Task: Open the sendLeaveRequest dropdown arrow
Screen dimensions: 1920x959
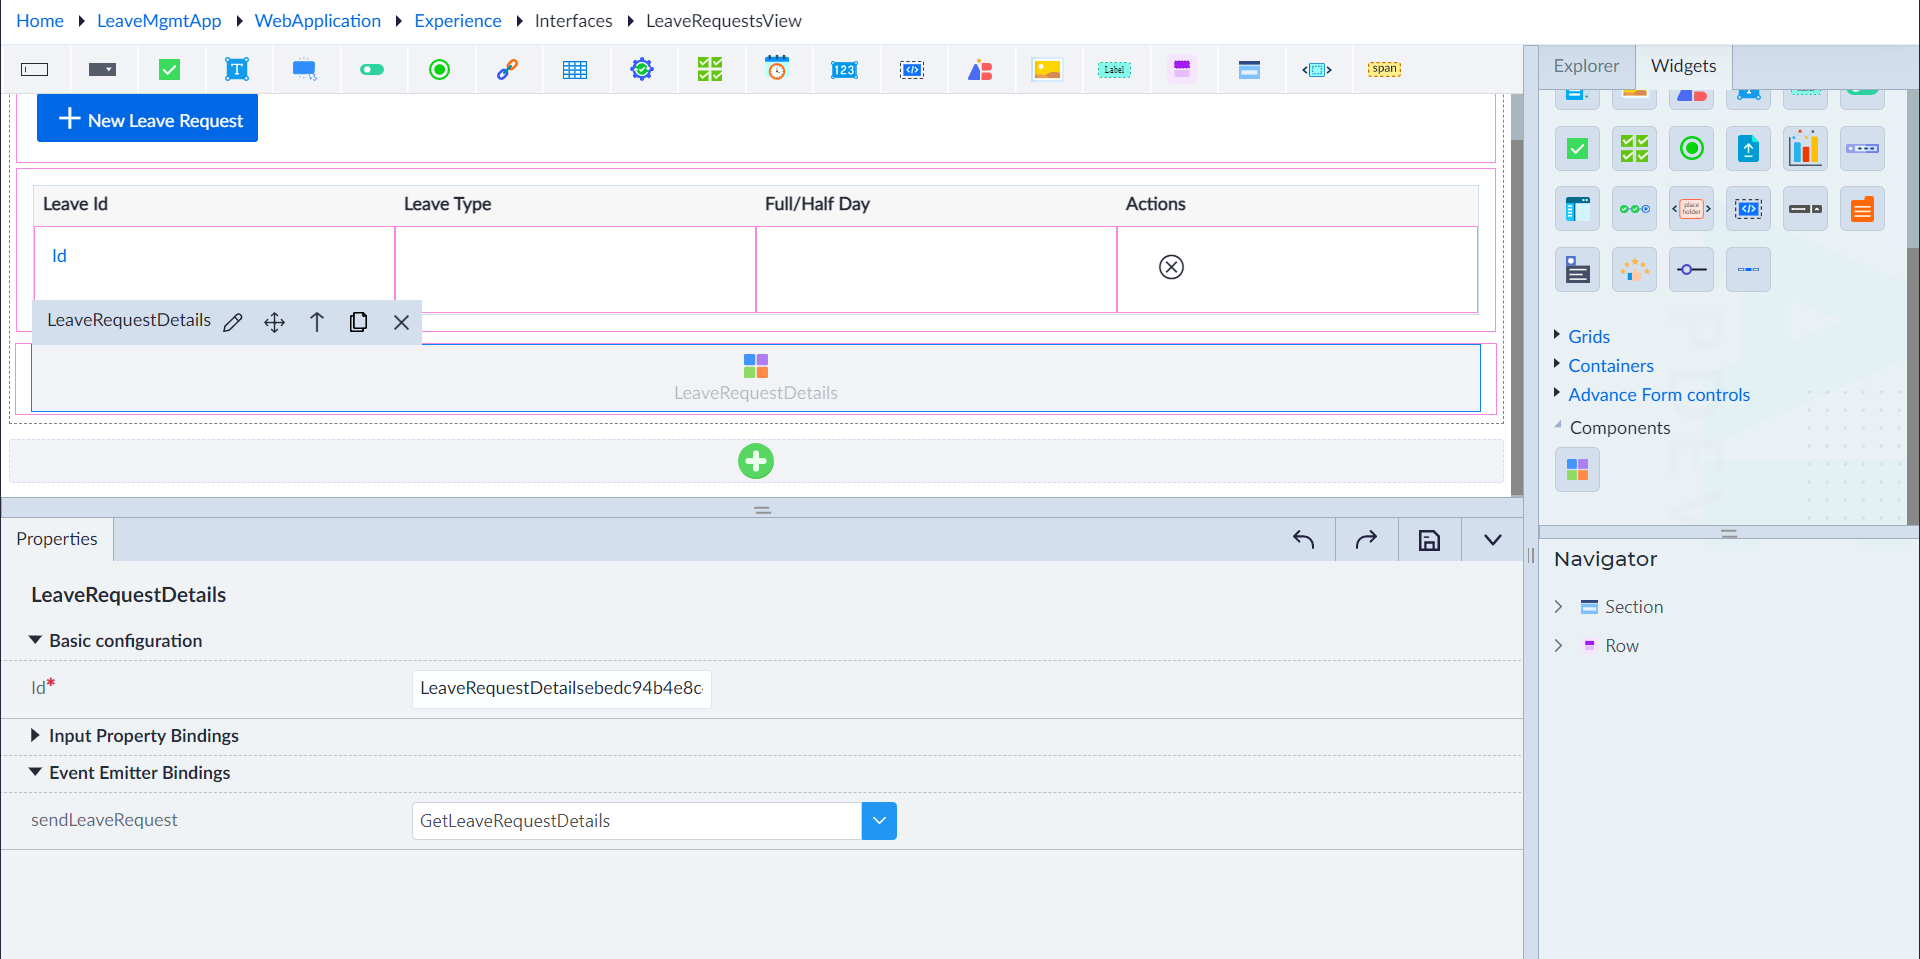Action: [879, 821]
